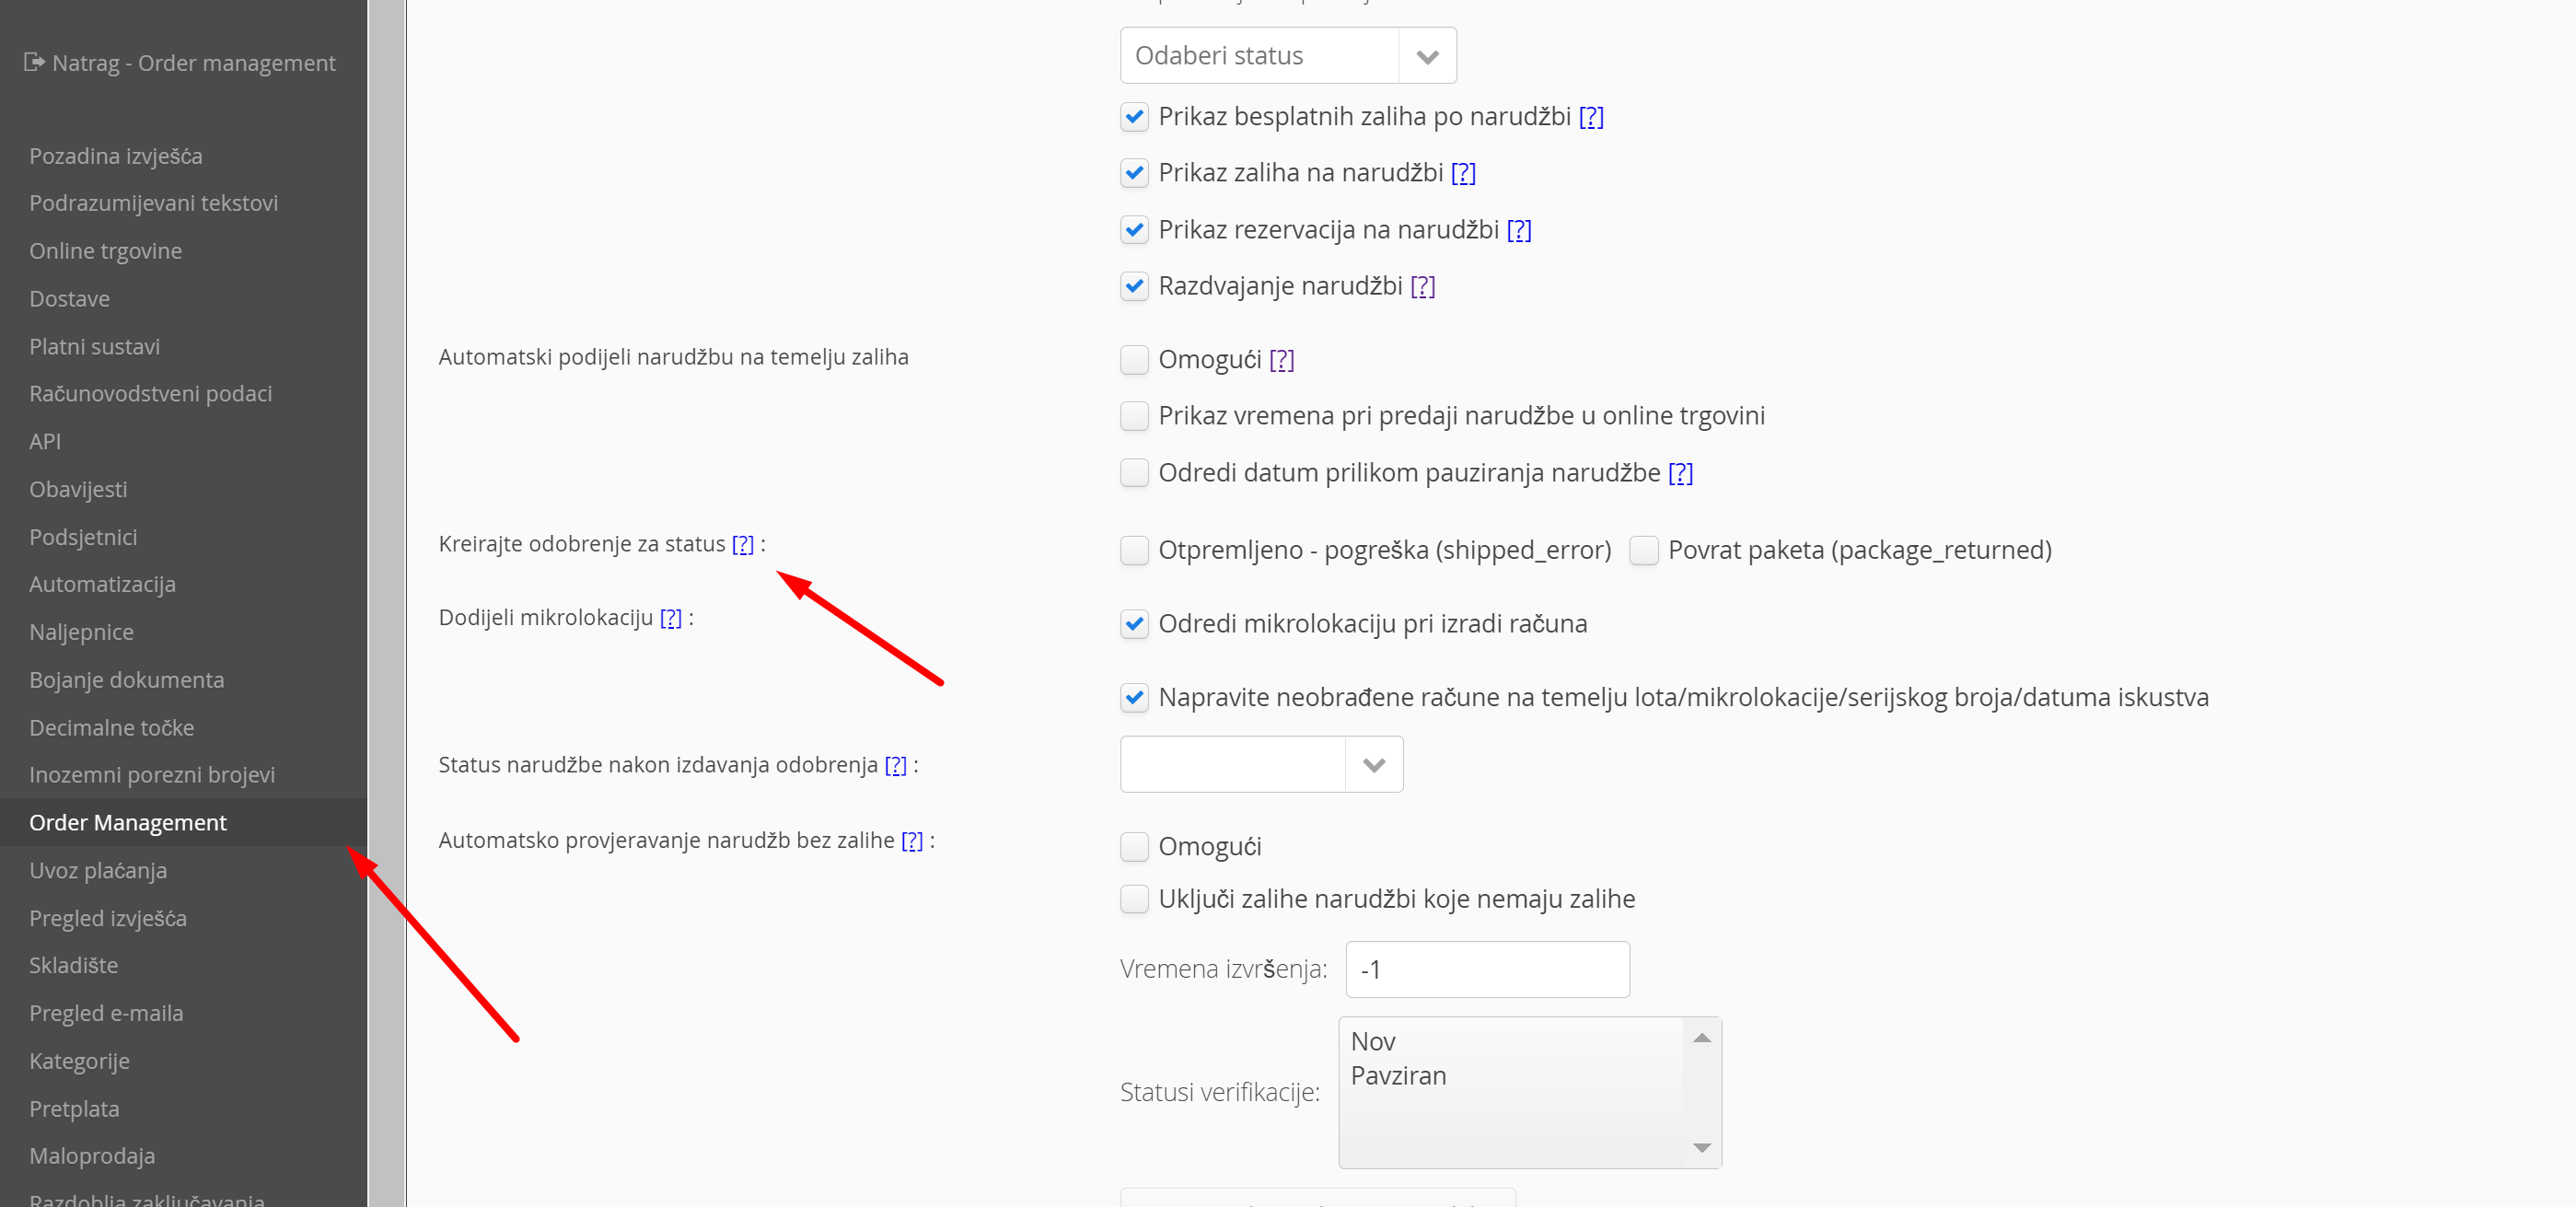Screen dimensions: 2576x1207
Task: Open help [?] next to Prikaz besplatnih zaliha
Action: [1590, 117]
